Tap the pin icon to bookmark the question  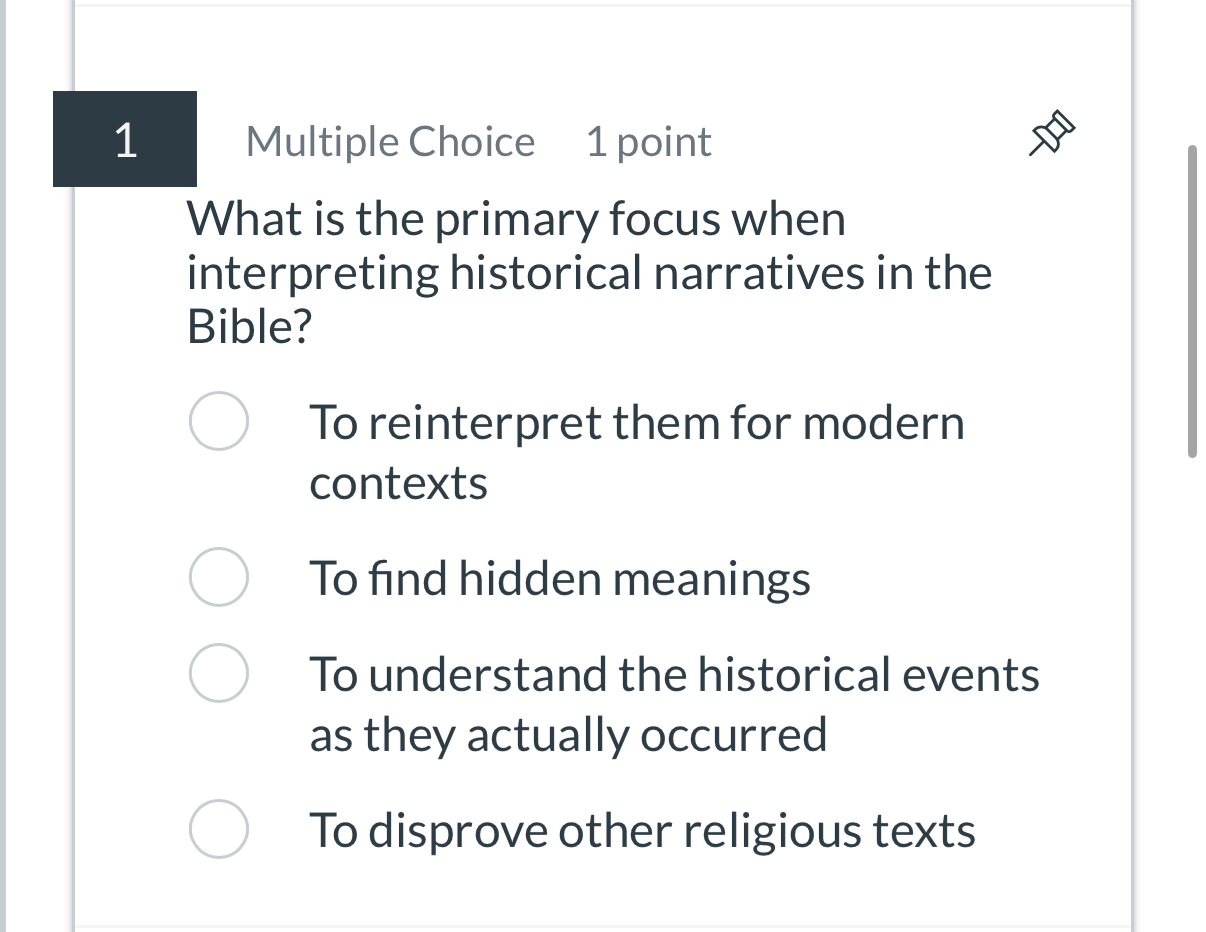(1050, 131)
